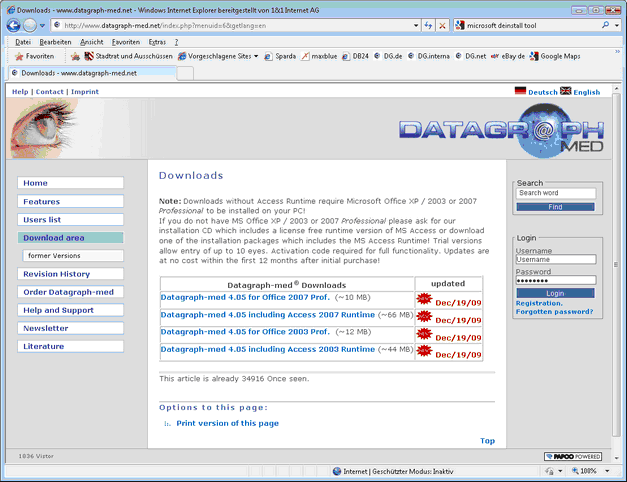Click the add to favorites bar icon

[75, 56]
